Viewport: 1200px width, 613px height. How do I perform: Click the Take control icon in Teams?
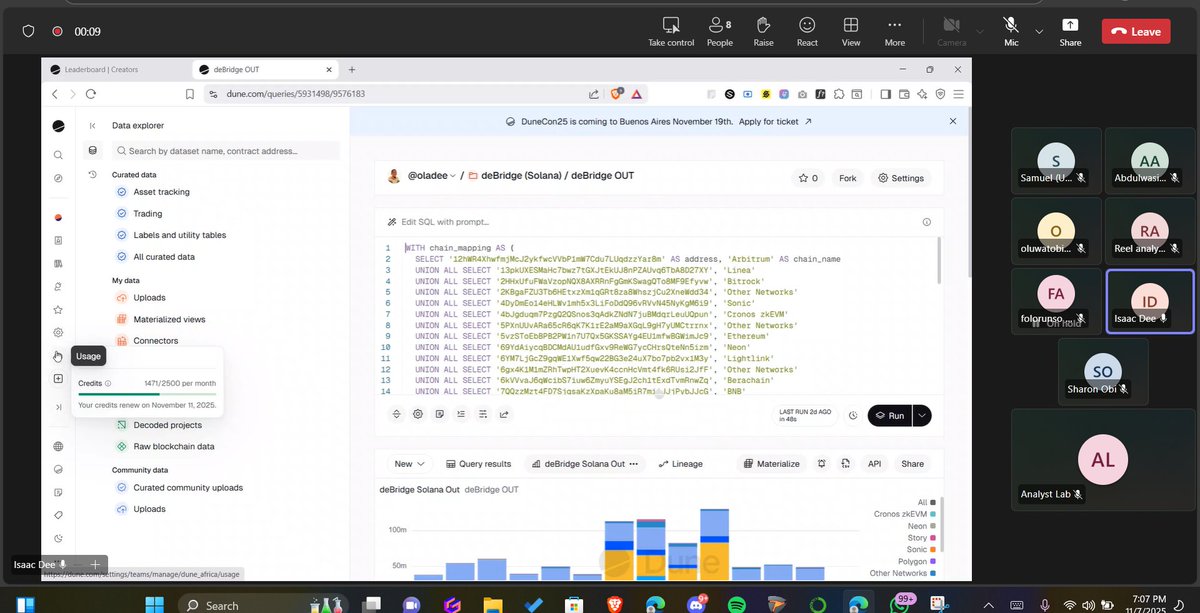[671, 24]
